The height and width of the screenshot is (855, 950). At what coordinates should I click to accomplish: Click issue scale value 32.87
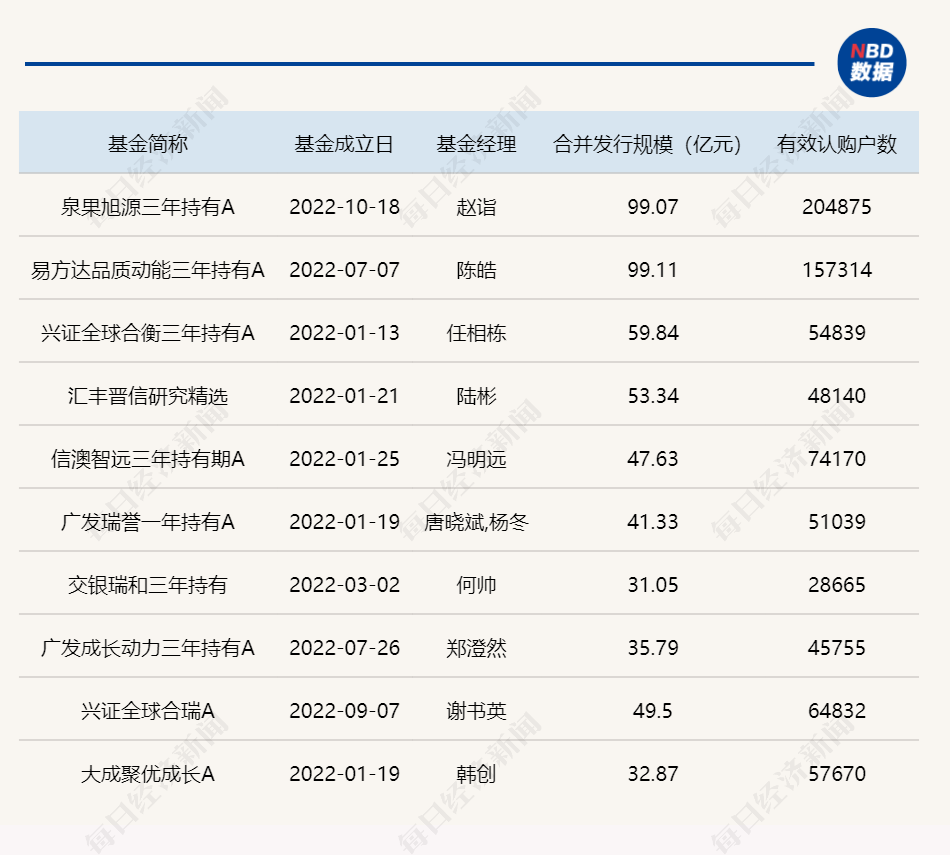click(x=653, y=774)
